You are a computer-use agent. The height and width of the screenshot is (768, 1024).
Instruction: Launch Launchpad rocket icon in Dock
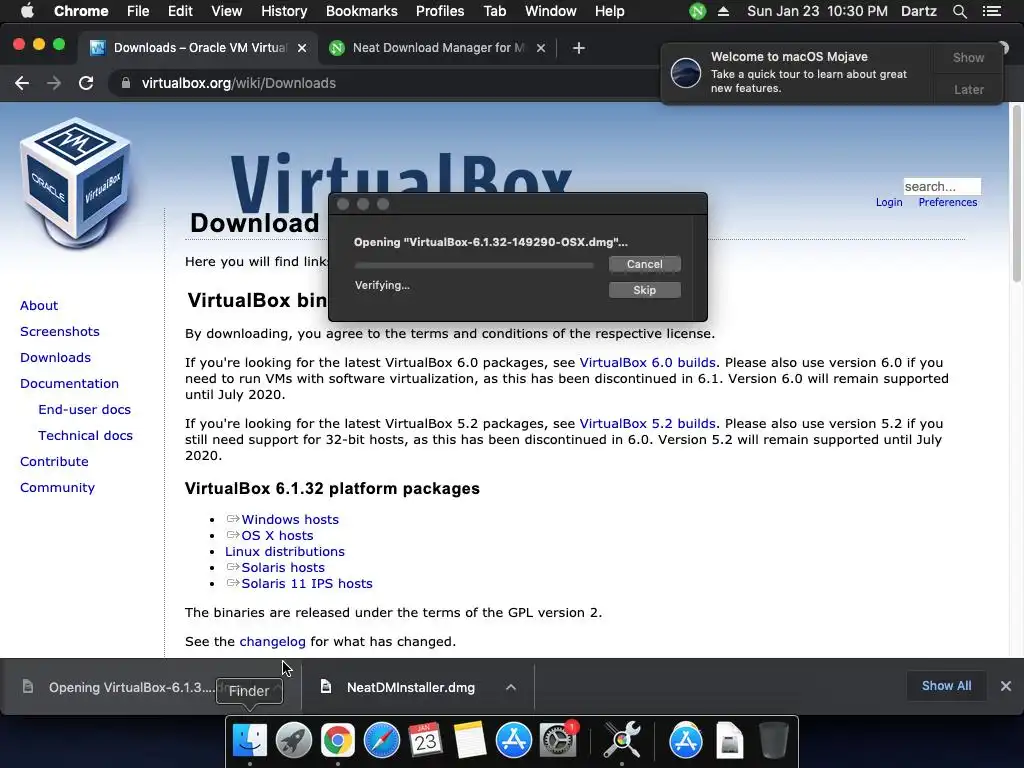click(293, 740)
